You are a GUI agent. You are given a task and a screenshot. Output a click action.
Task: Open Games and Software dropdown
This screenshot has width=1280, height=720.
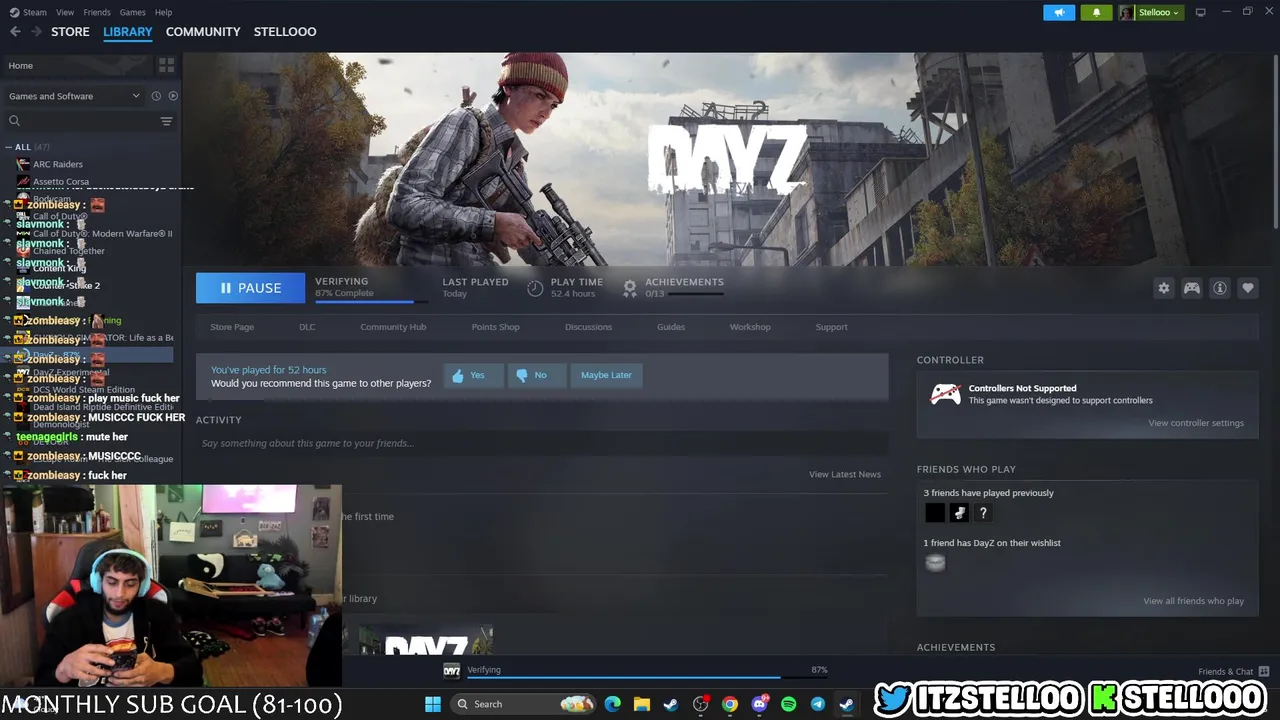tap(74, 96)
